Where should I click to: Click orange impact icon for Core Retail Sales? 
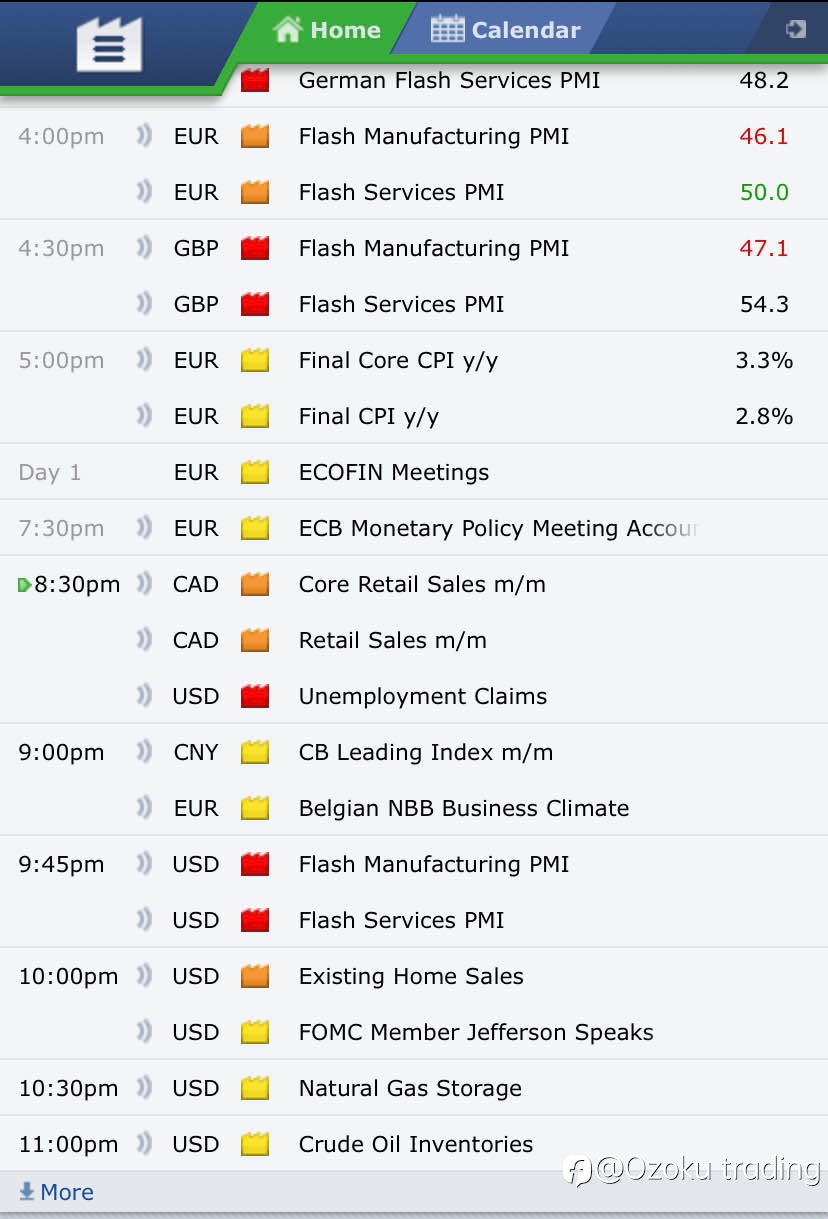[x=255, y=584]
